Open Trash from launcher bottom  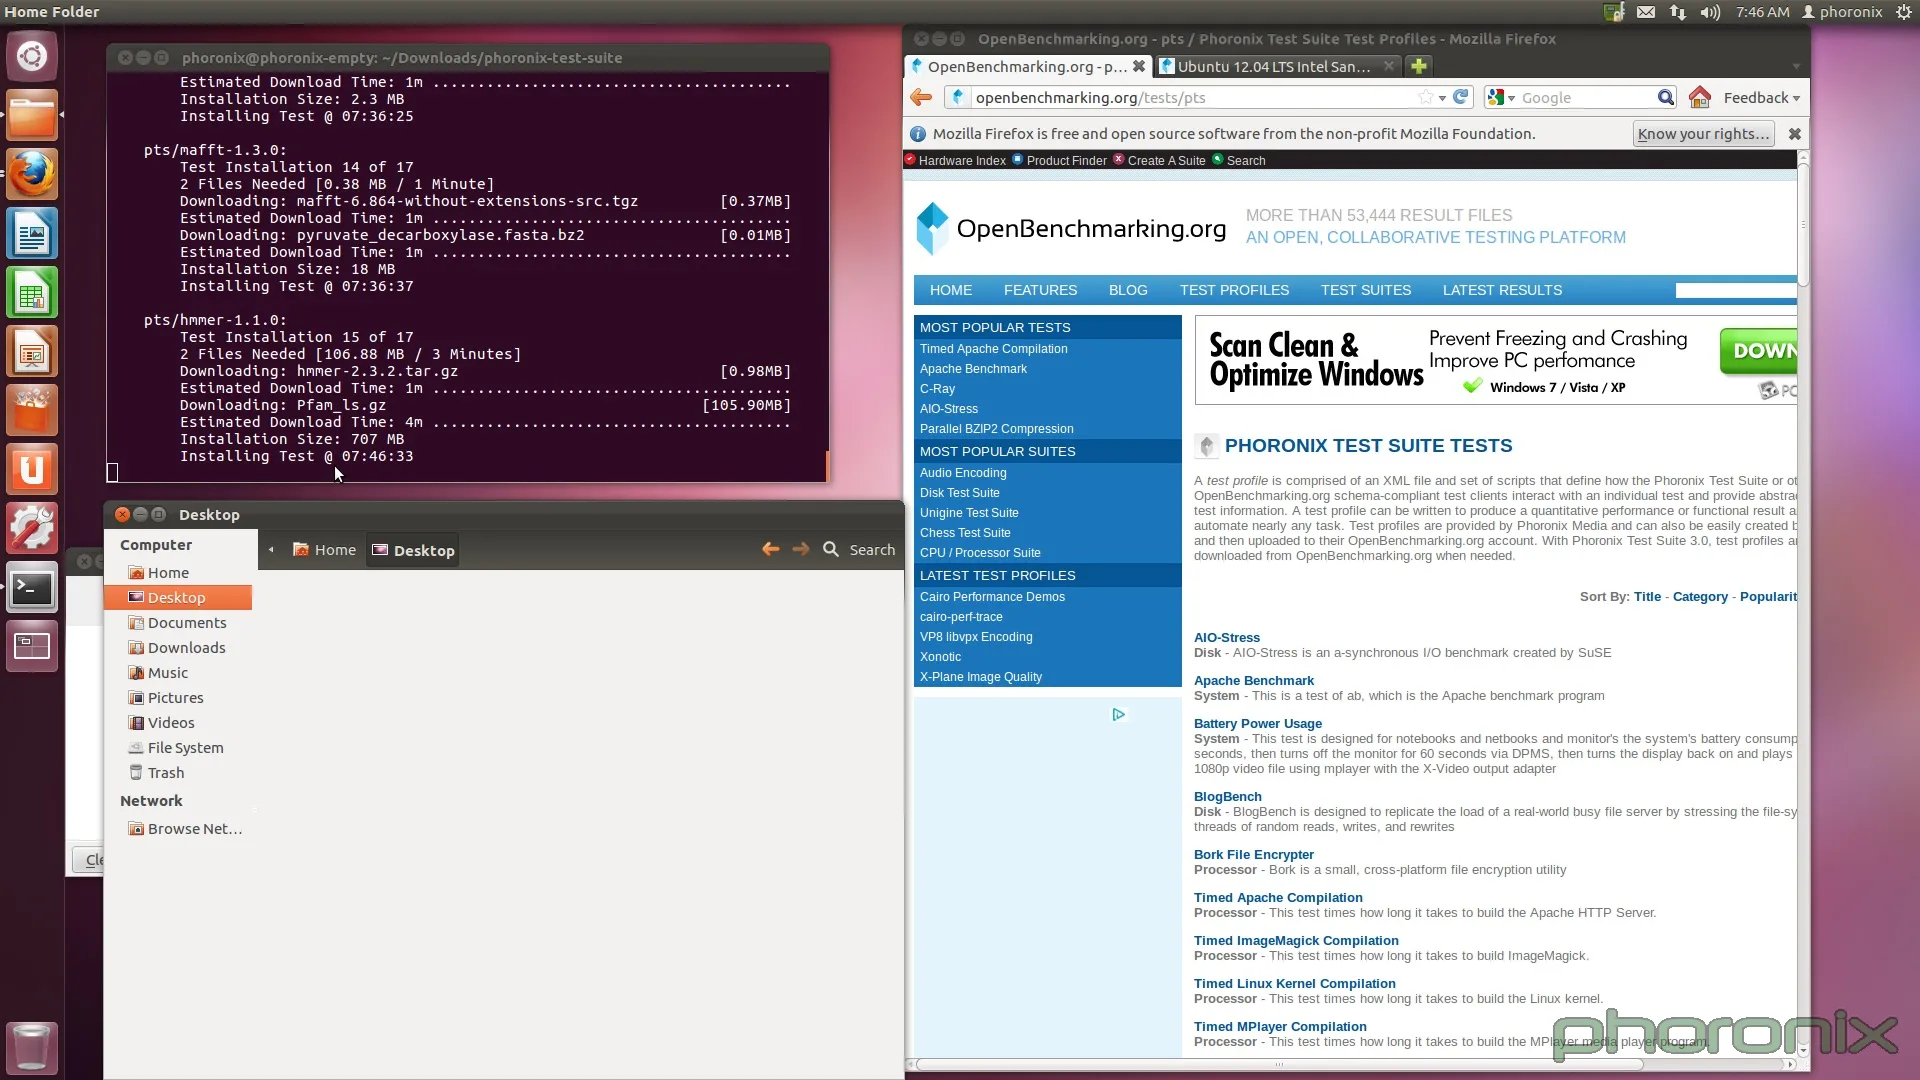pyautogui.click(x=32, y=1047)
